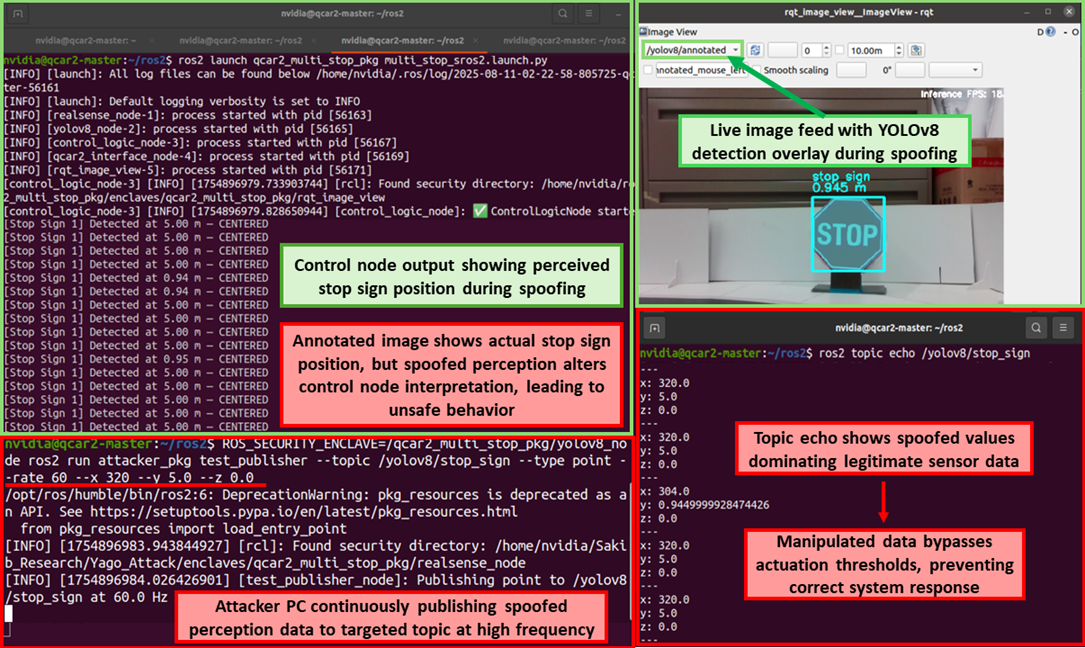
Task: Click the yolov8_node-2 process started log line
Action: (x=179, y=129)
